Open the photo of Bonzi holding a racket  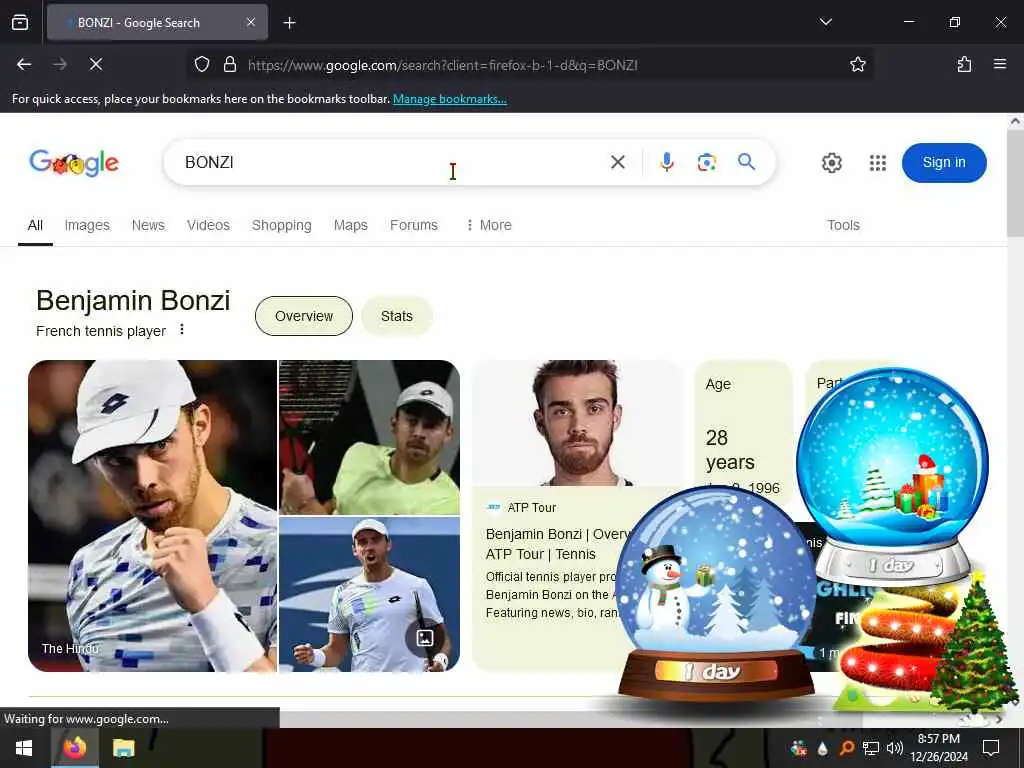tap(370, 594)
